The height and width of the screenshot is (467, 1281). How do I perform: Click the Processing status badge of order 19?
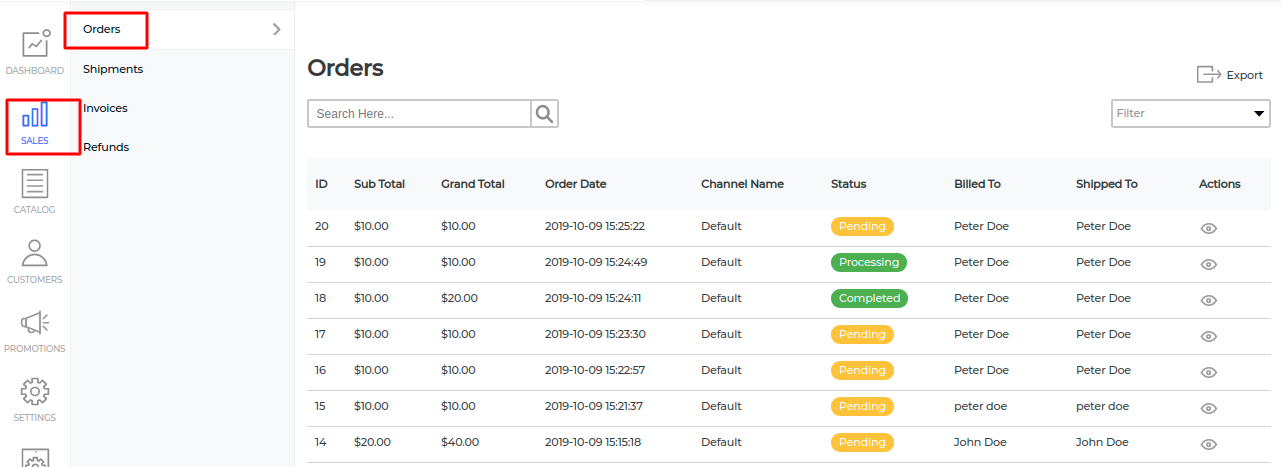pos(869,262)
